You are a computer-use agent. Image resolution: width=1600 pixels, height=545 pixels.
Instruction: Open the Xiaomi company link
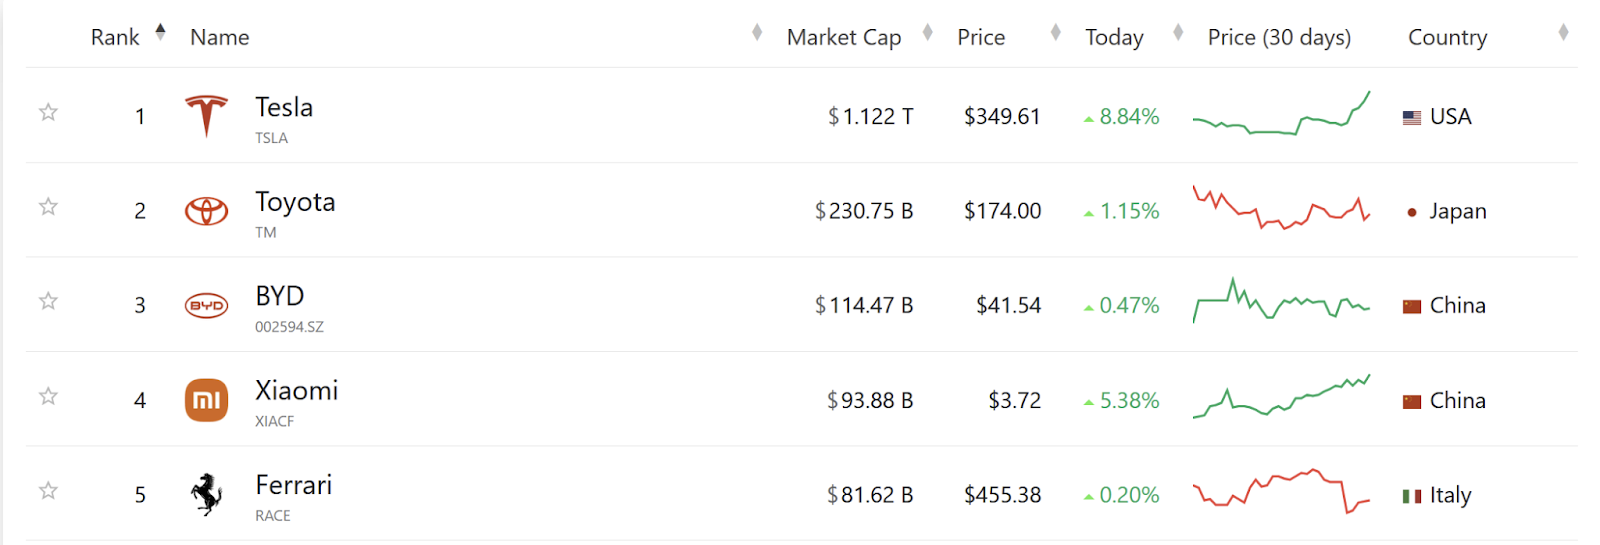(297, 390)
